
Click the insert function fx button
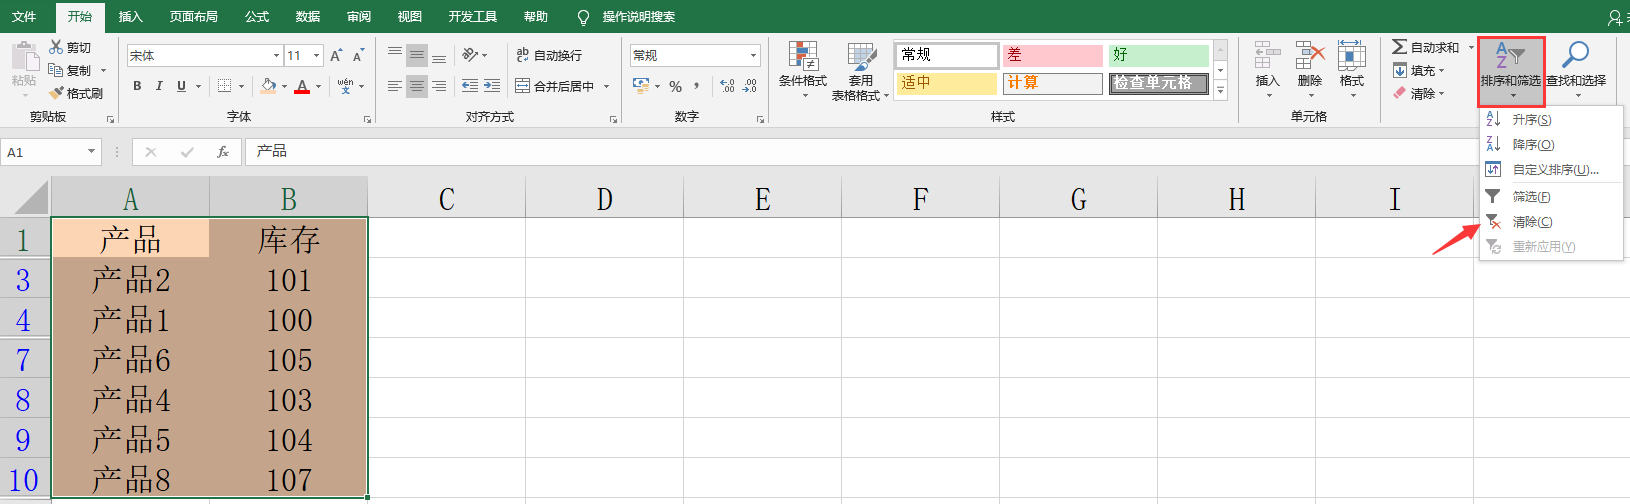click(x=223, y=152)
